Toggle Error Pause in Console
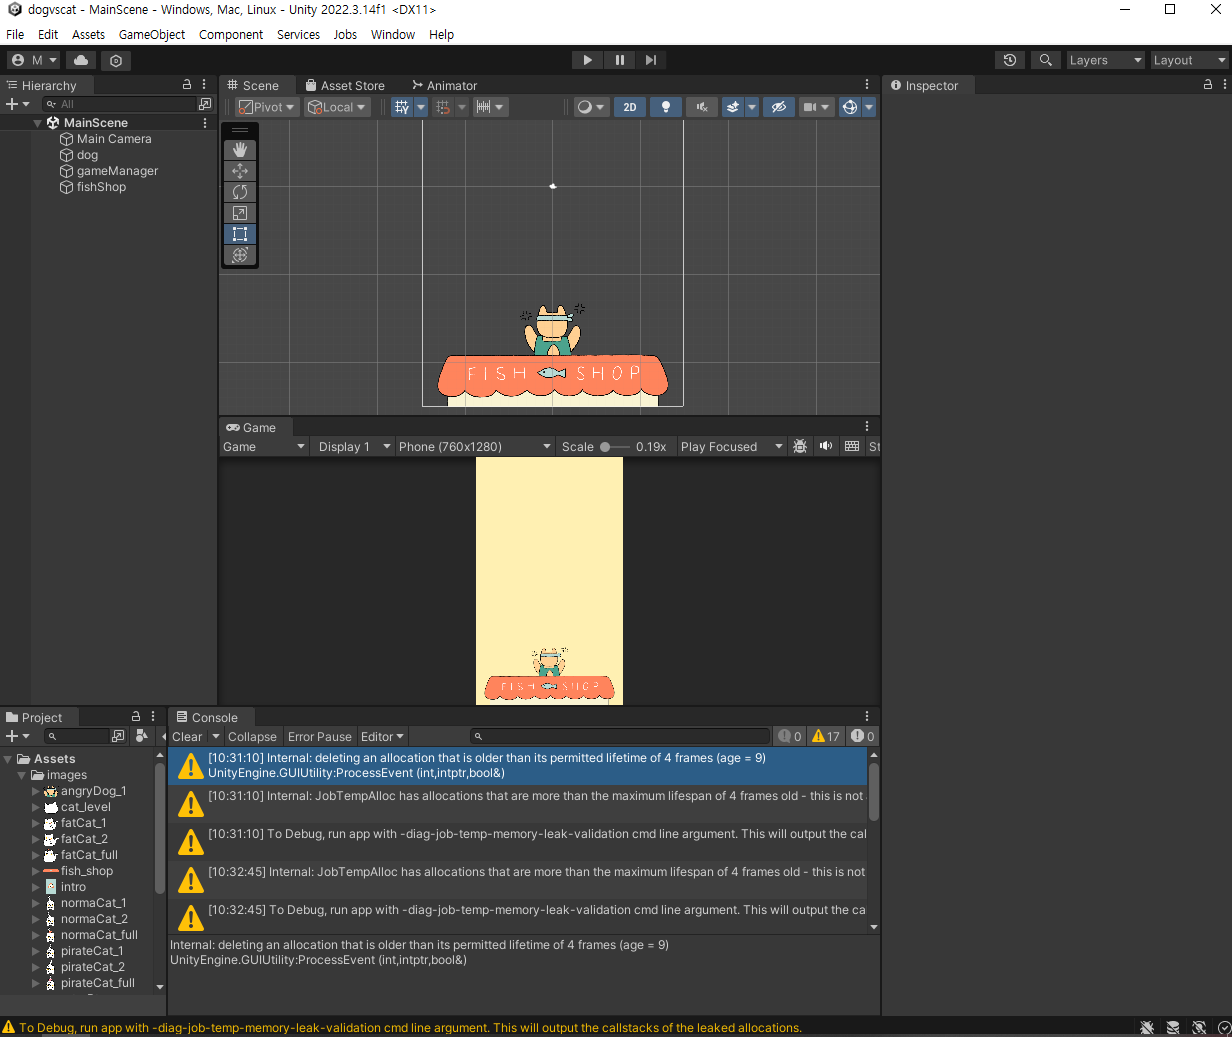The image size is (1232, 1037). coord(320,736)
